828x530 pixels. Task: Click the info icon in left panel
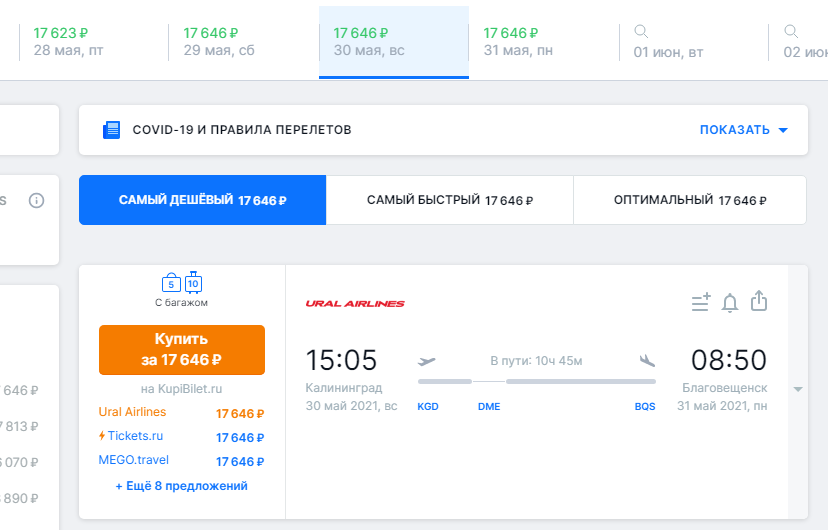(37, 201)
